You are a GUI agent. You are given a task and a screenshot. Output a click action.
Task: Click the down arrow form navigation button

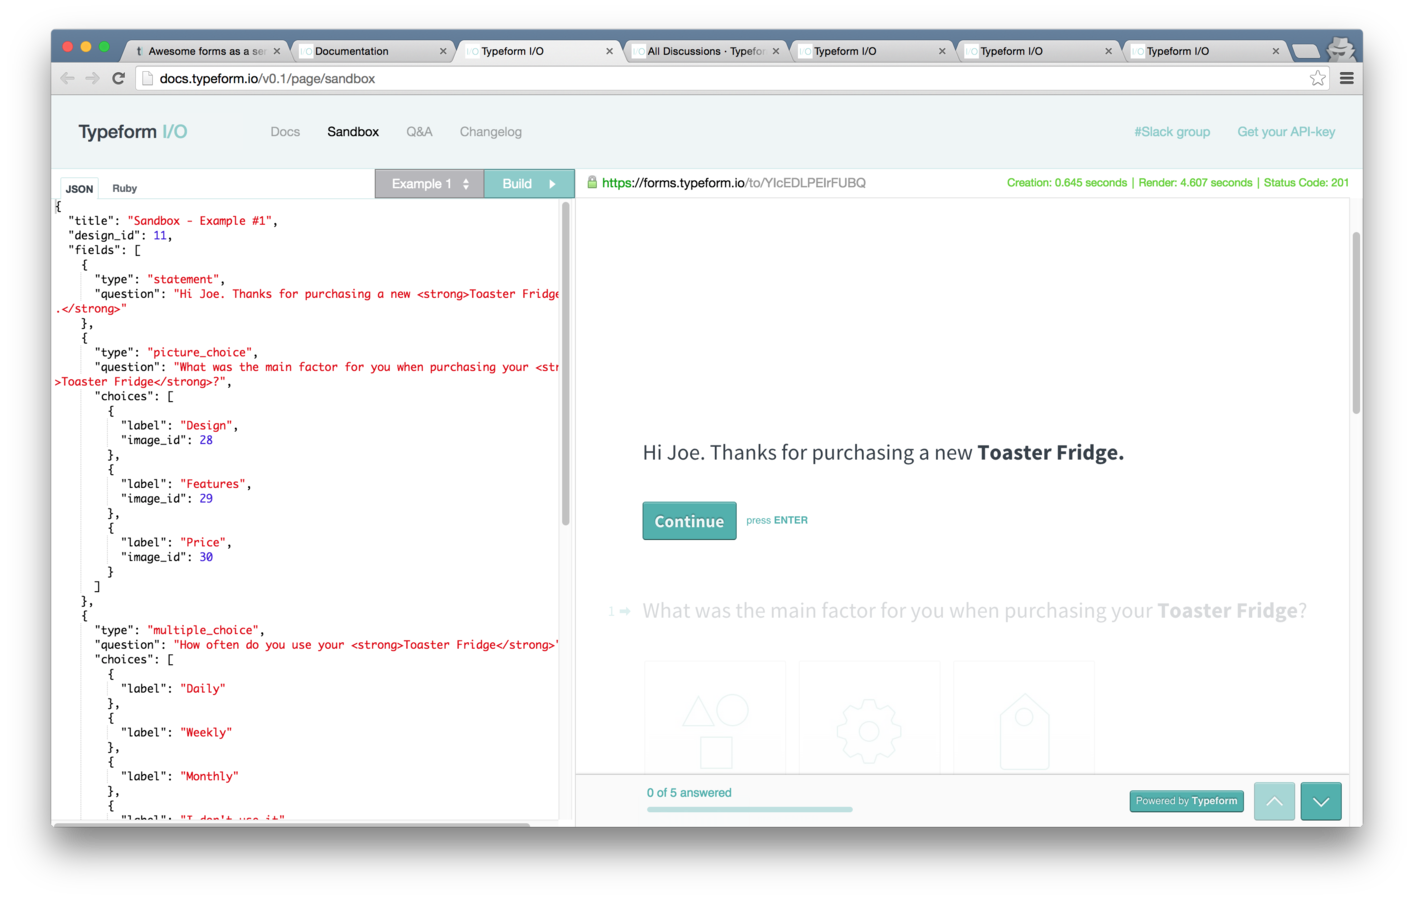1321,801
